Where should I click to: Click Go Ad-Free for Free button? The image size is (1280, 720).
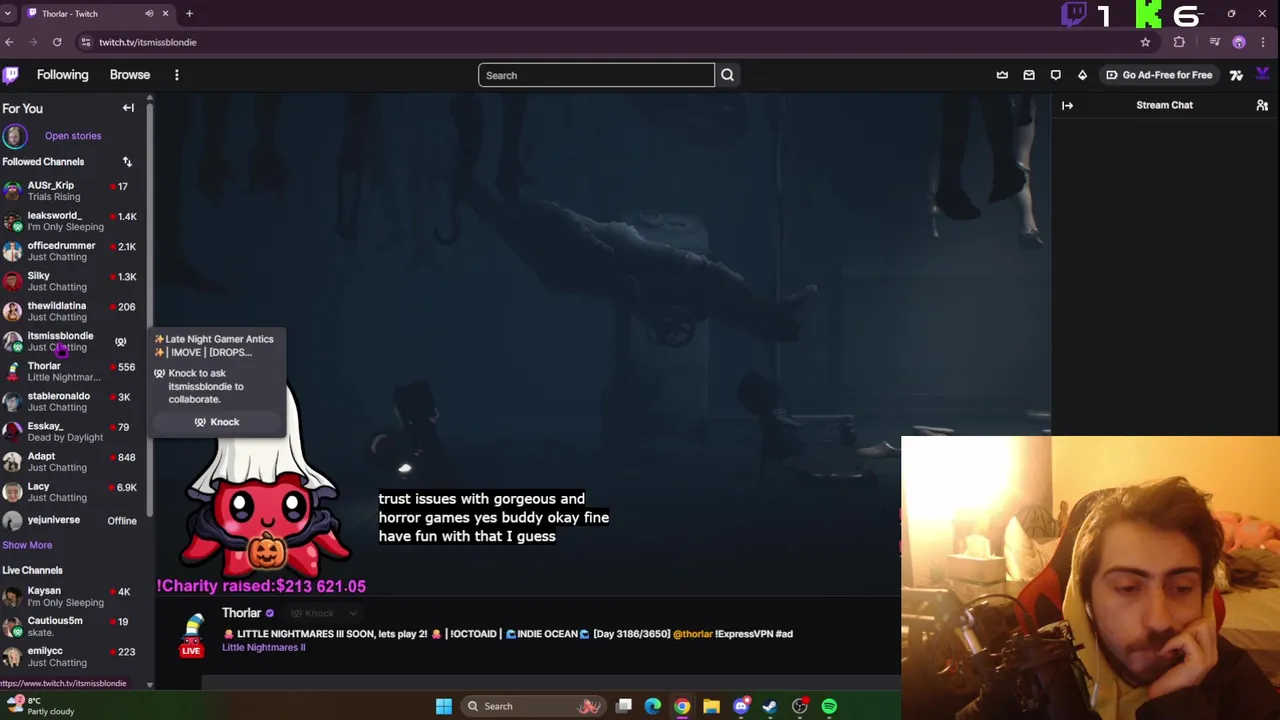click(x=1158, y=75)
